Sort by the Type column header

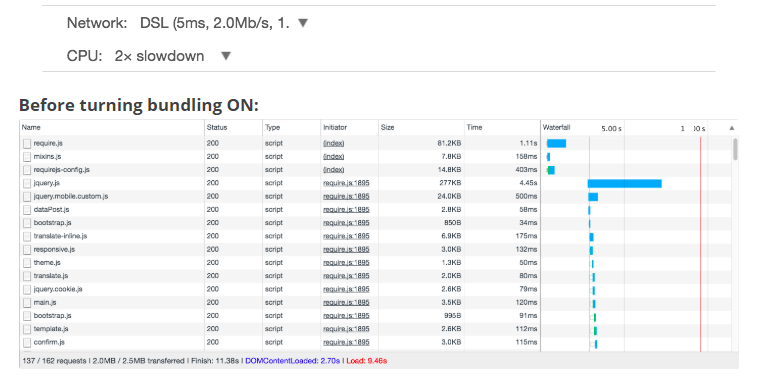(x=273, y=127)
